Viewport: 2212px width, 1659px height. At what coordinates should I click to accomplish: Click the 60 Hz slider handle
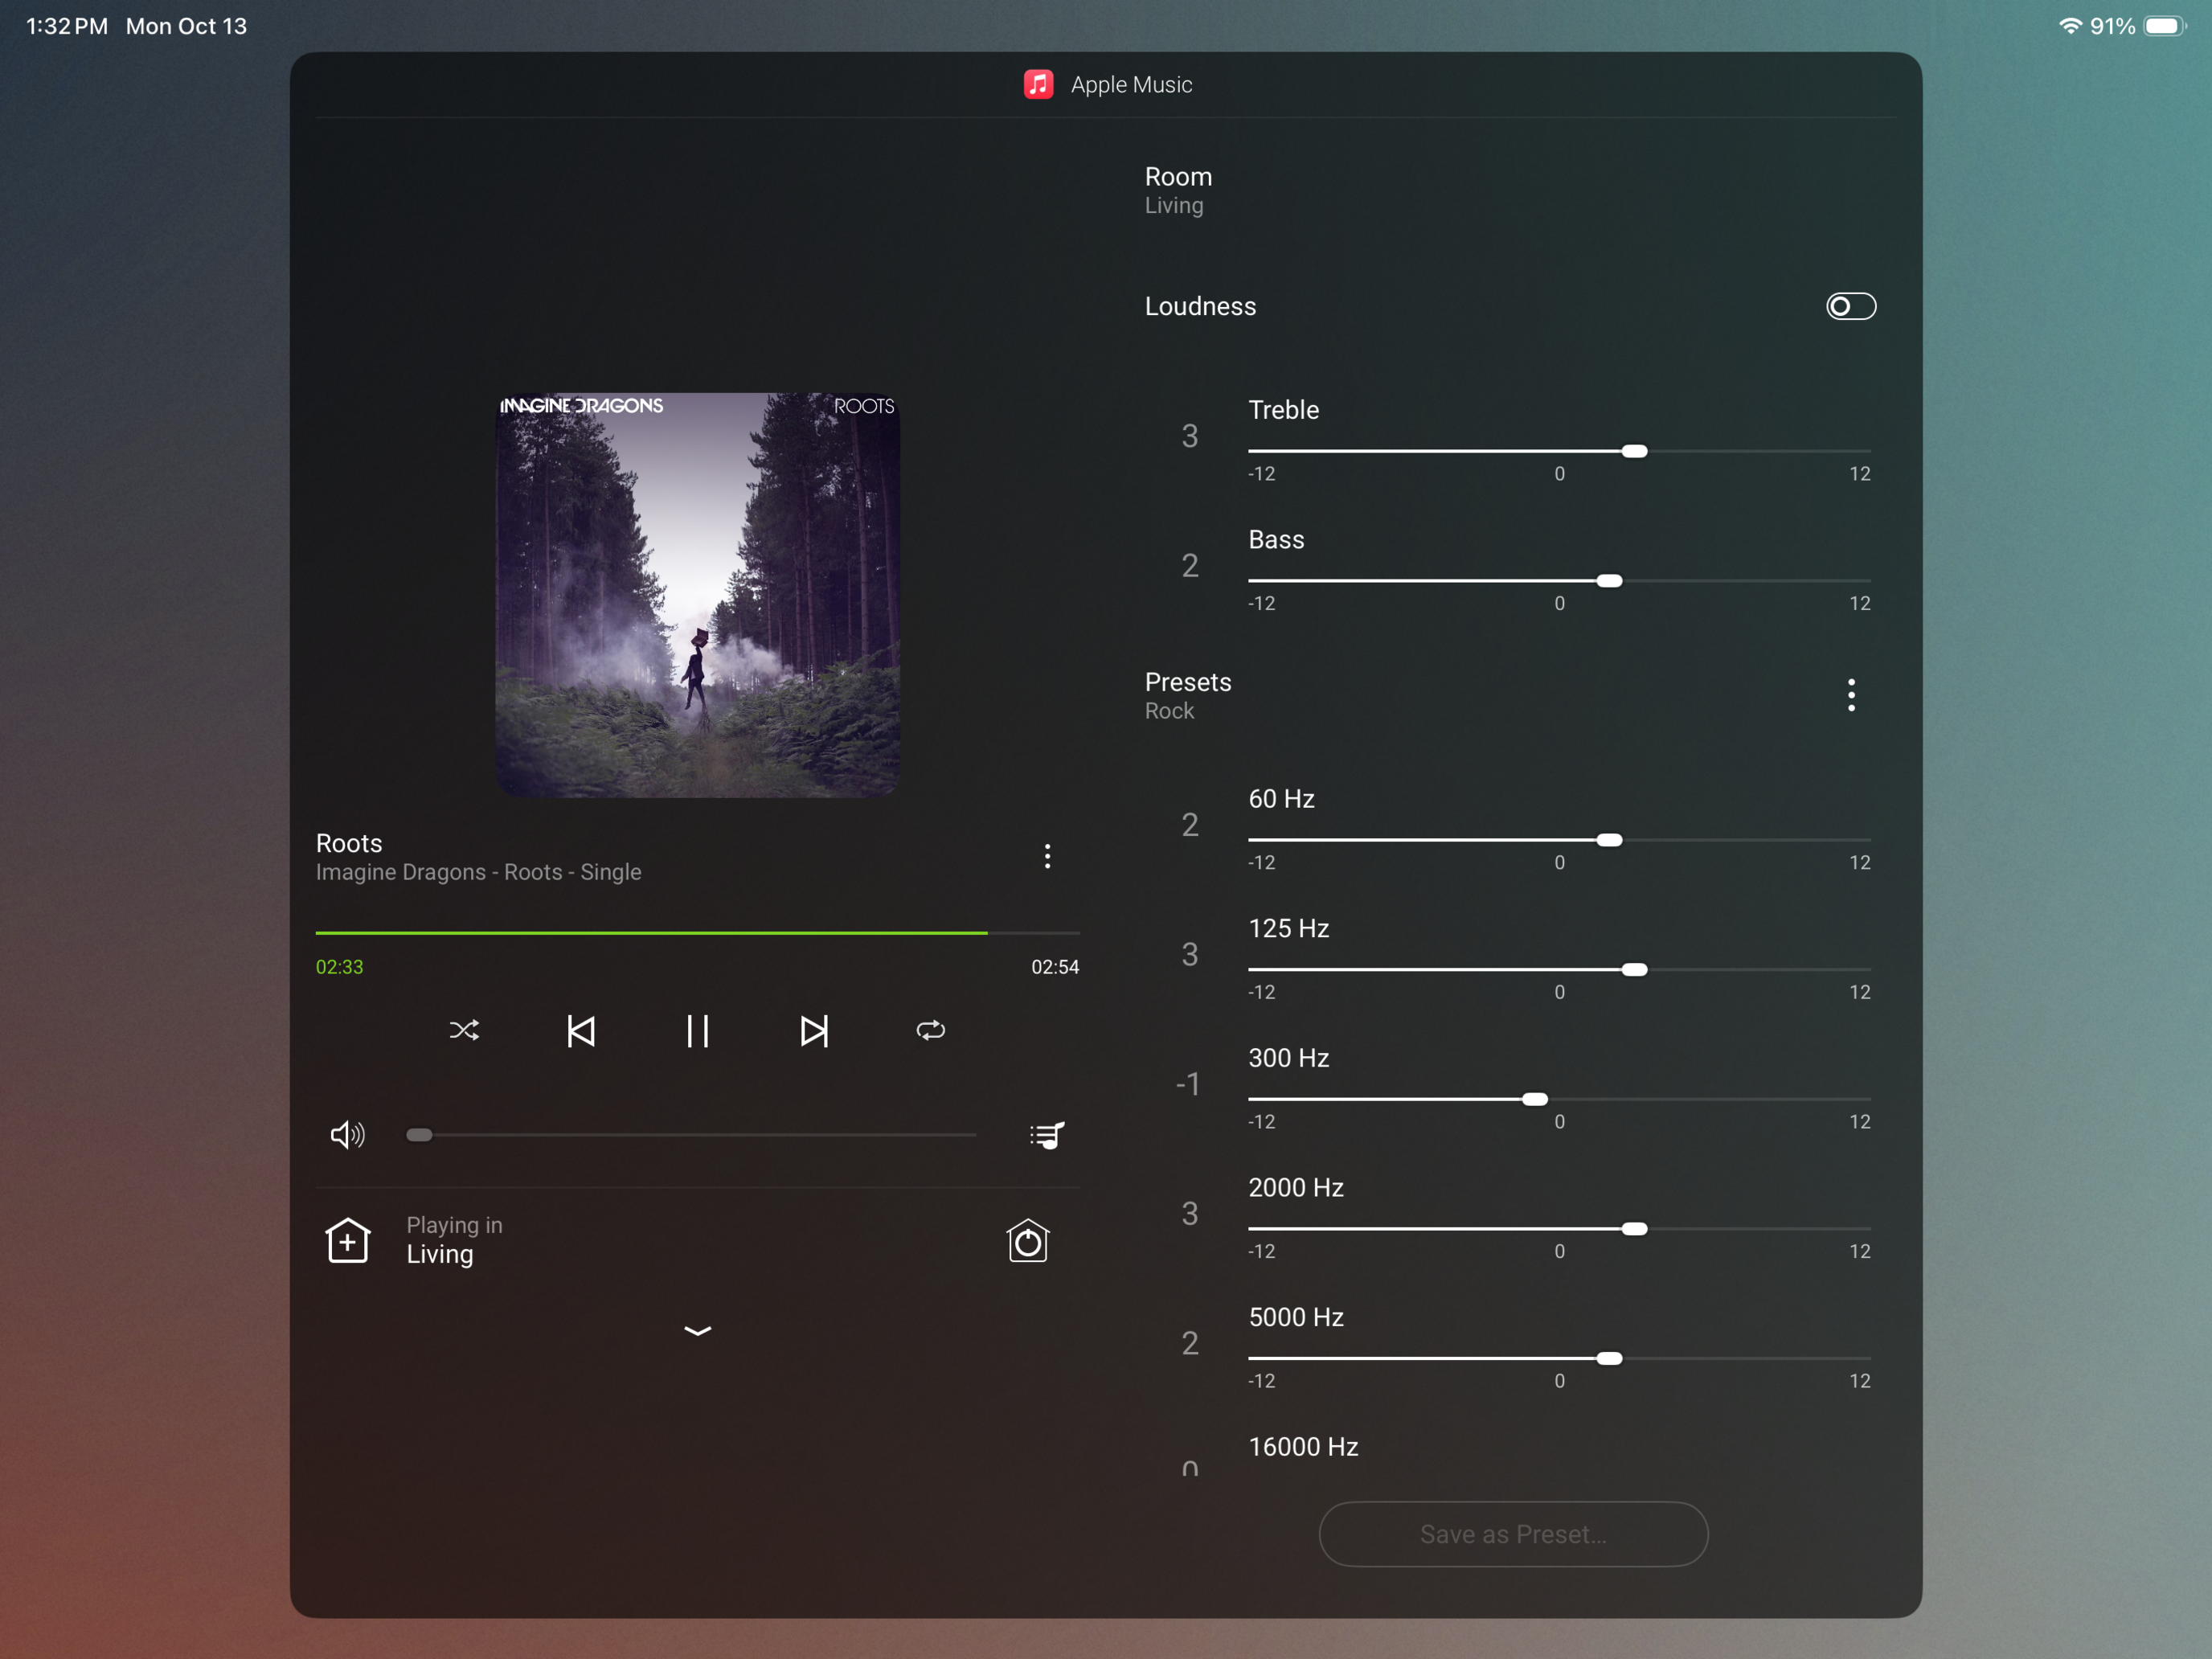point(1609,840)
